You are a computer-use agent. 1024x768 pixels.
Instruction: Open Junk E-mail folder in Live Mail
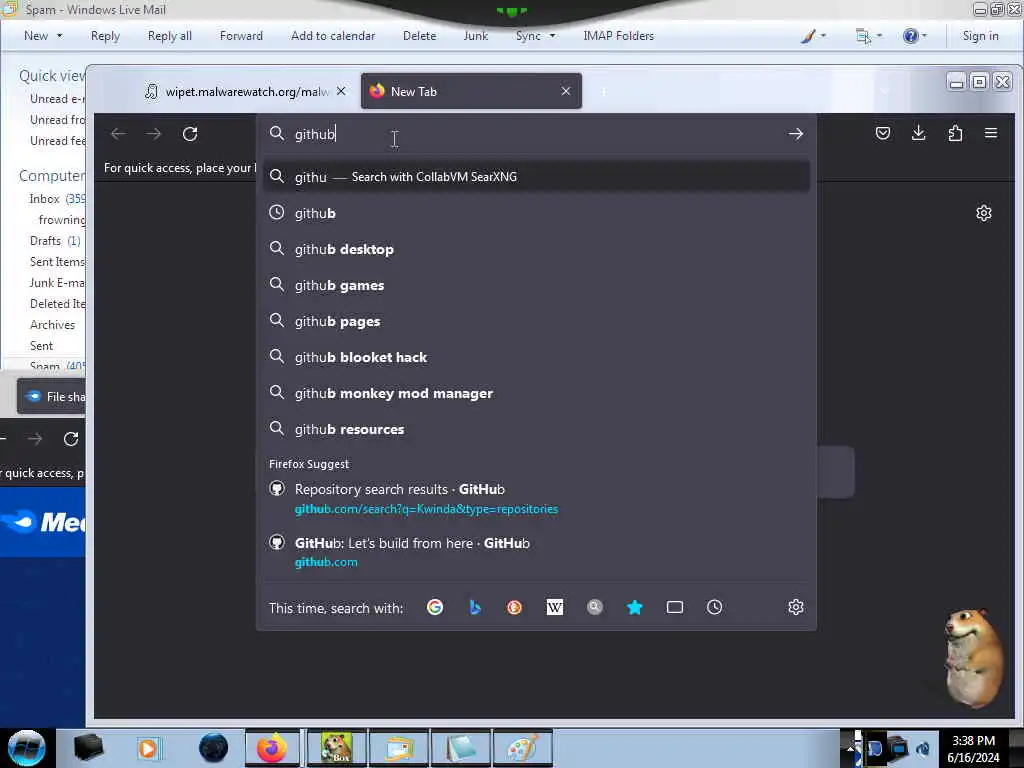57,283
